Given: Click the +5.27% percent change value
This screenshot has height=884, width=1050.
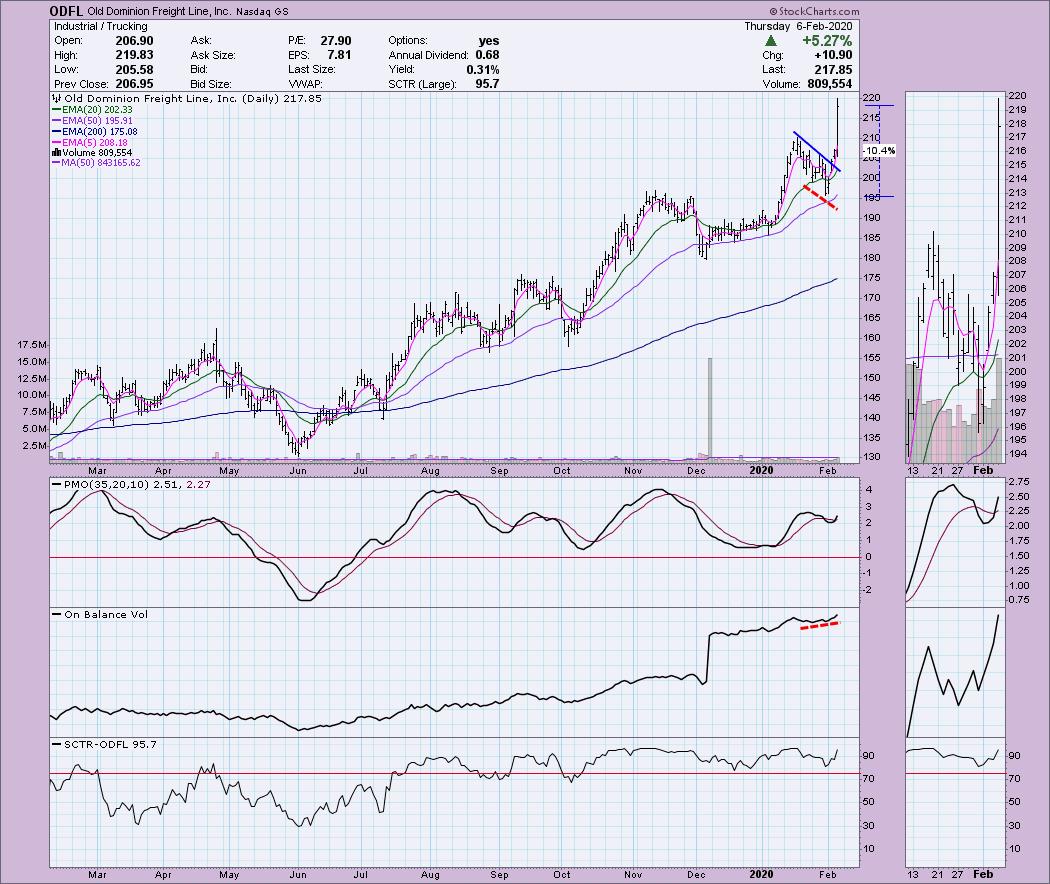Looking at the screenshot, I should 827,41.
